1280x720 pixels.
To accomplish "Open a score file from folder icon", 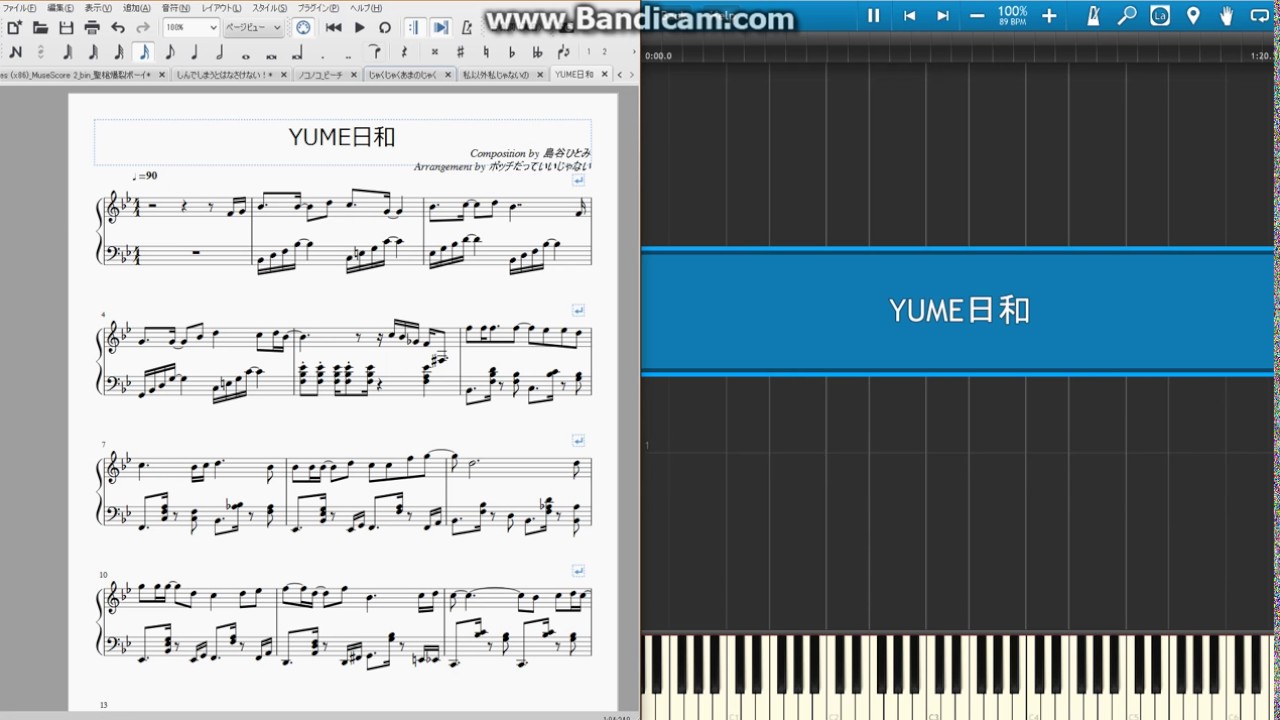I will click(41, 28).
